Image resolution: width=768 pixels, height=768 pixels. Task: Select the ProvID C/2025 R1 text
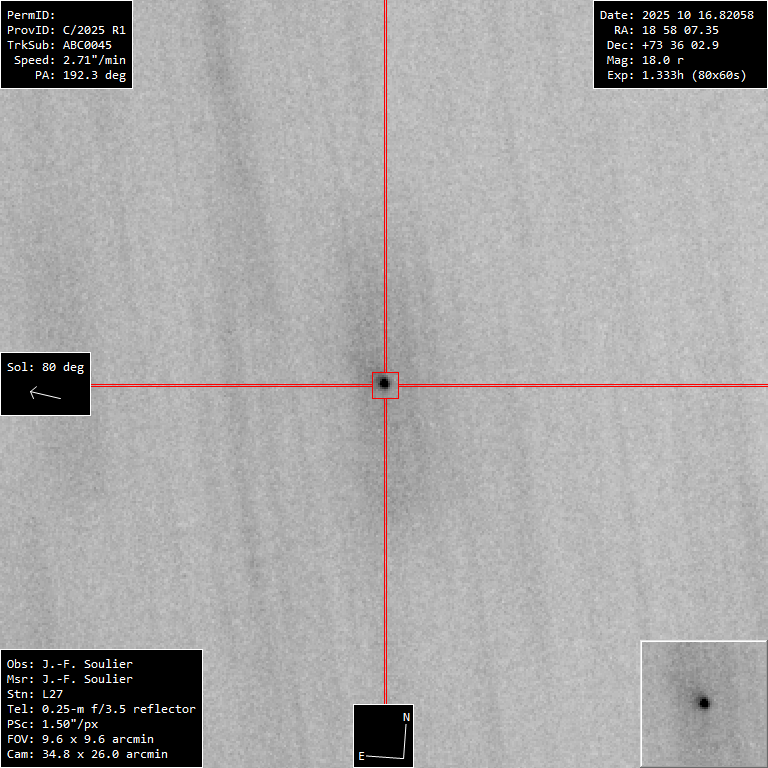click(66, 30)
